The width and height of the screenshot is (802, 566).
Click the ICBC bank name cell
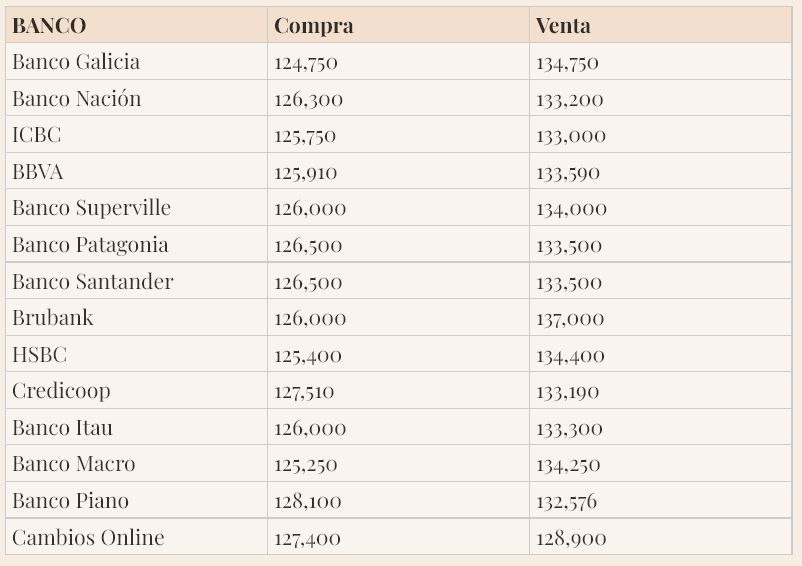tap(37, 135)
